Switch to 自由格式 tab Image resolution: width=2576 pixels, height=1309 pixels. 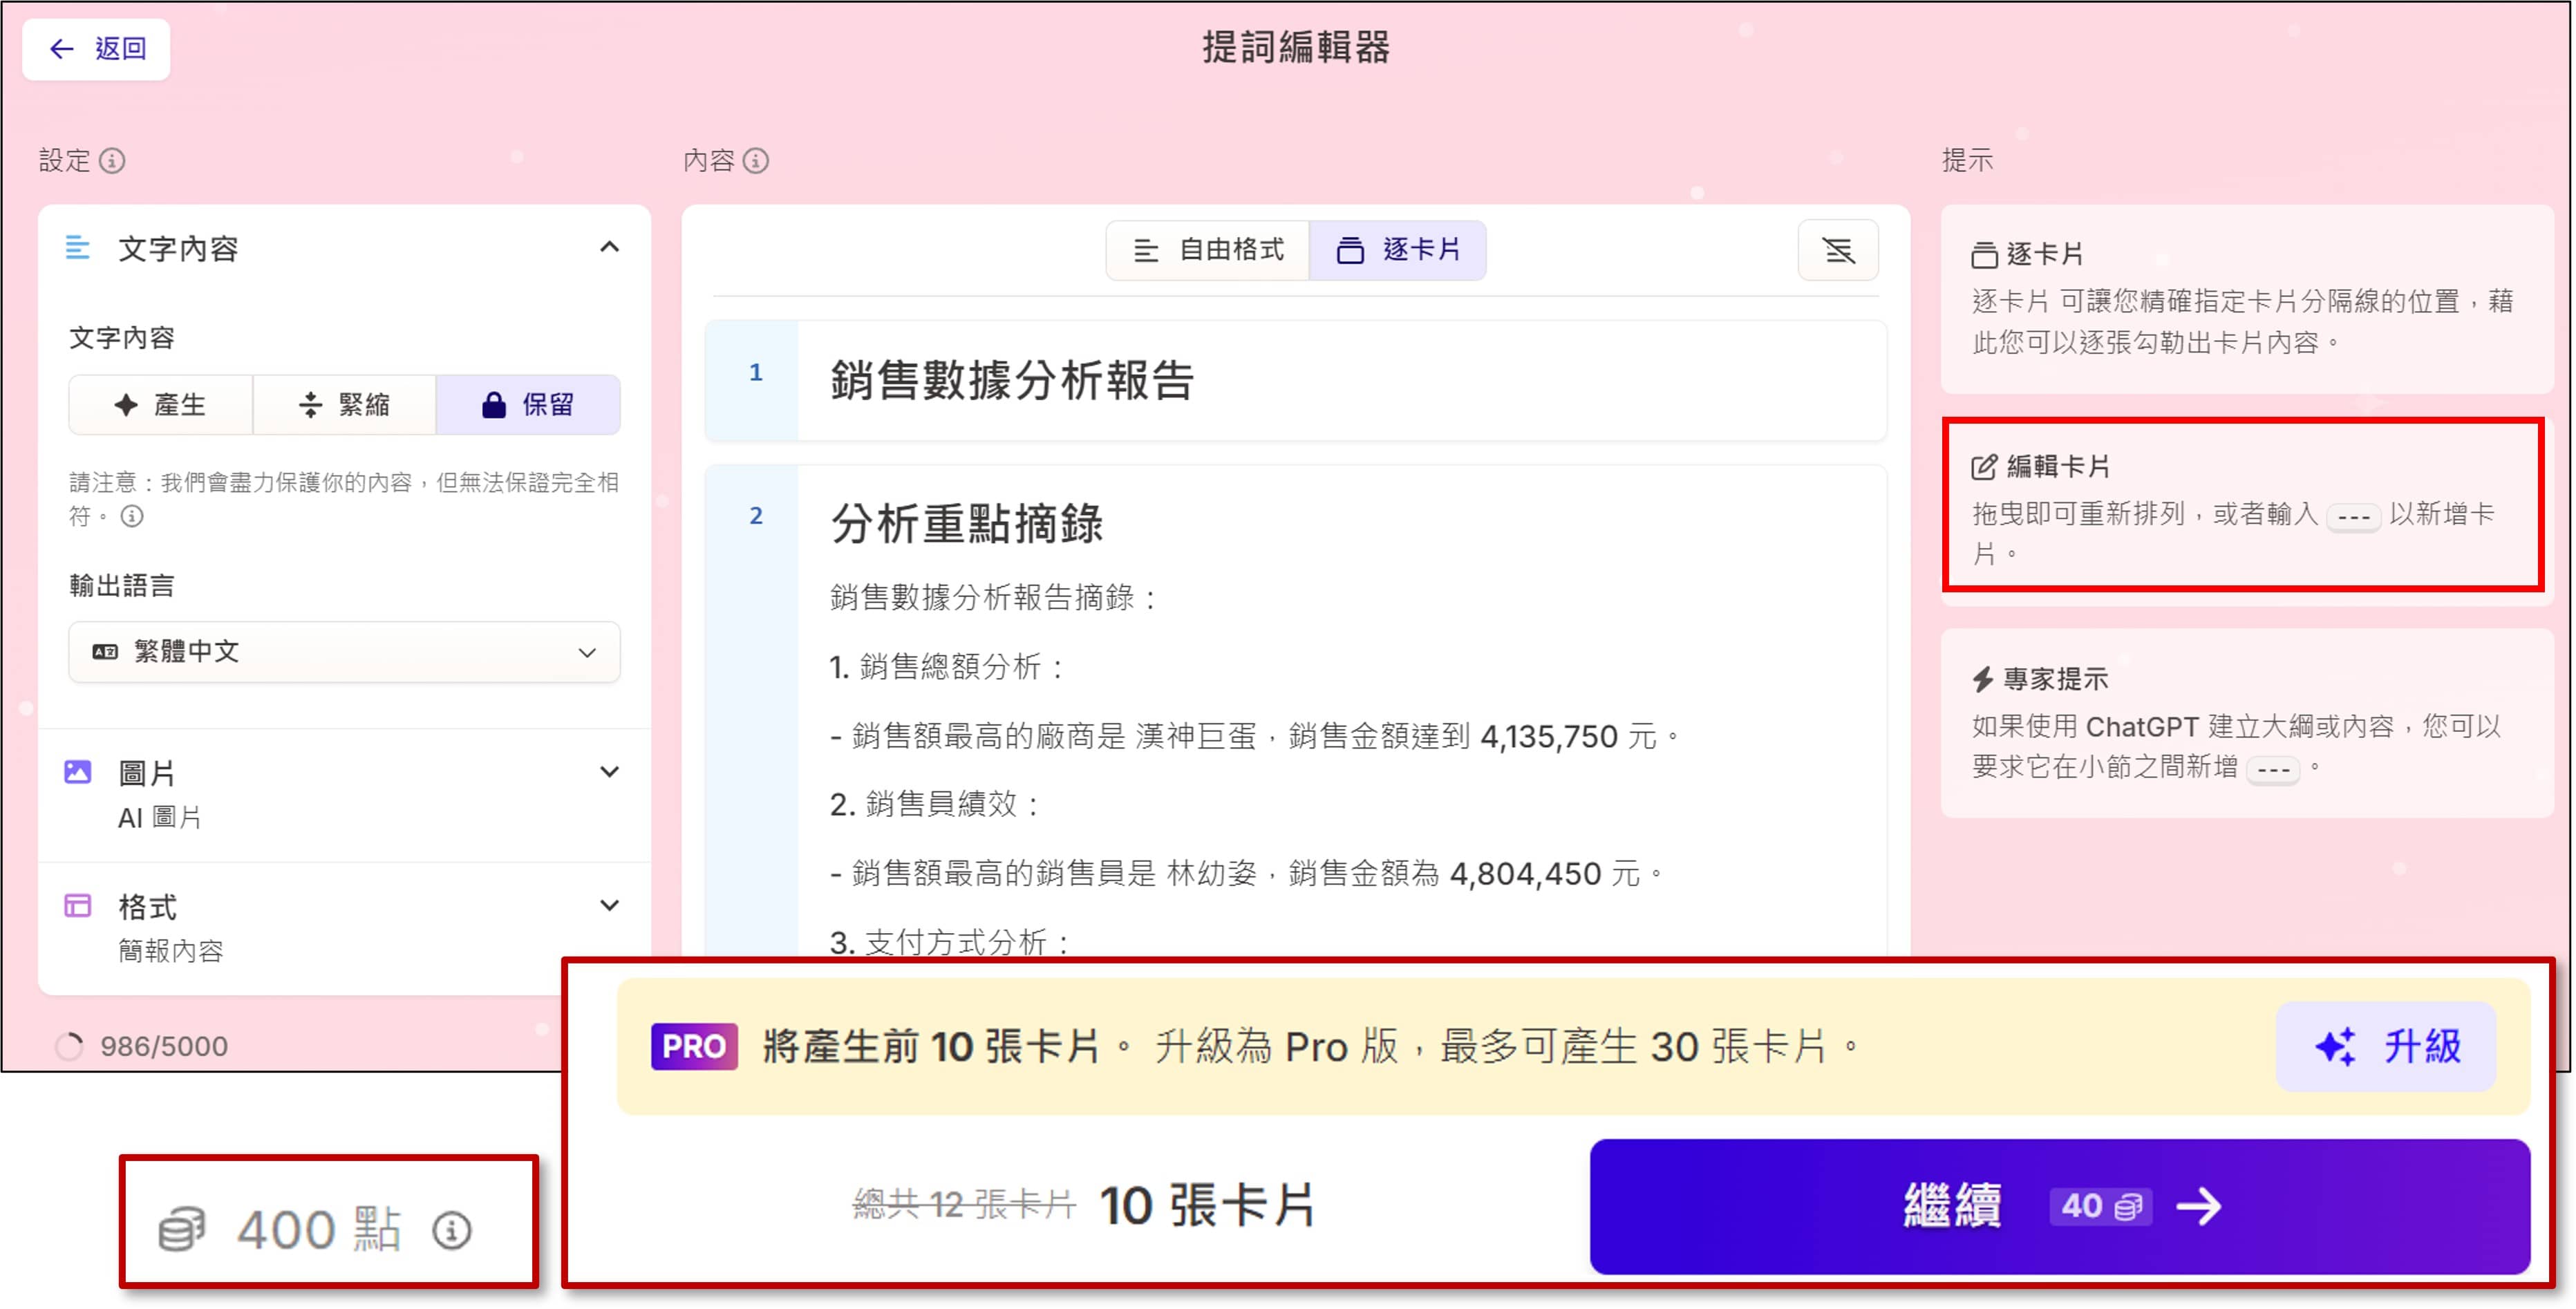[1208, 250]
